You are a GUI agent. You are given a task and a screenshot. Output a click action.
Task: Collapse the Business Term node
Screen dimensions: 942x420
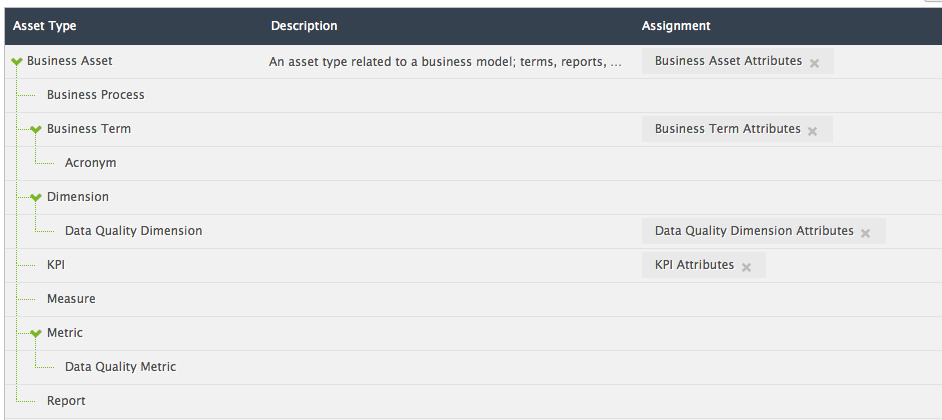tap(36, 129)
